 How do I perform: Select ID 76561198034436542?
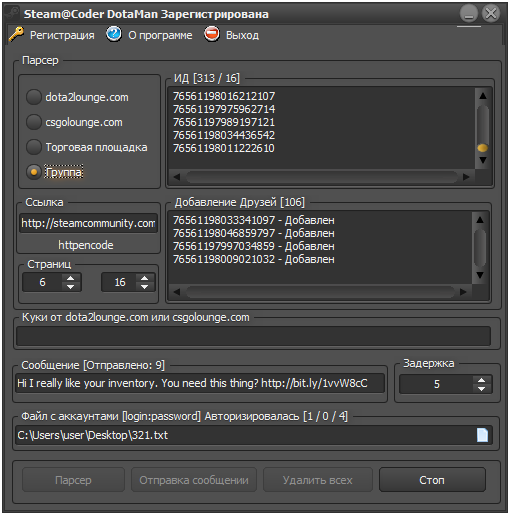pyautogui.click(x=224, y=135)
